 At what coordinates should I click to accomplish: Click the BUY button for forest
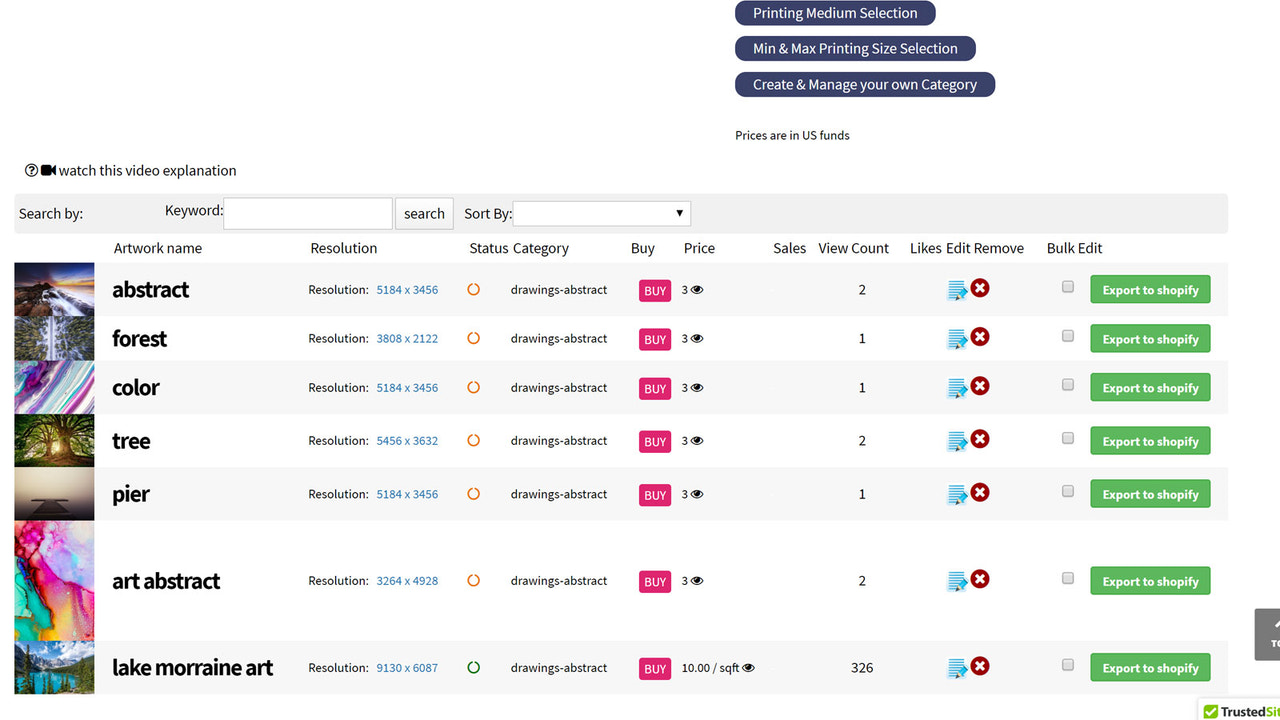pos(655,340)
